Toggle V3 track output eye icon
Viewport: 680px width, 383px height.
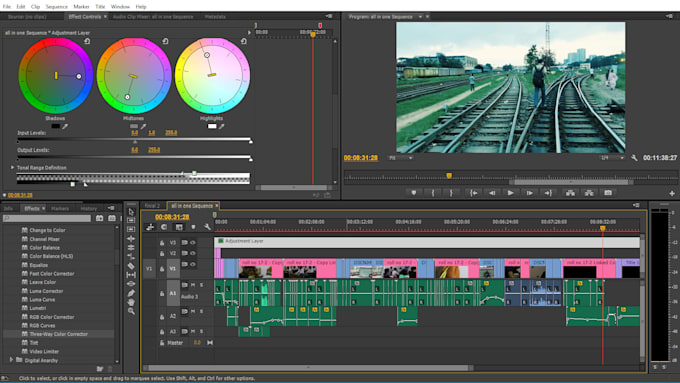pos(193,242)
